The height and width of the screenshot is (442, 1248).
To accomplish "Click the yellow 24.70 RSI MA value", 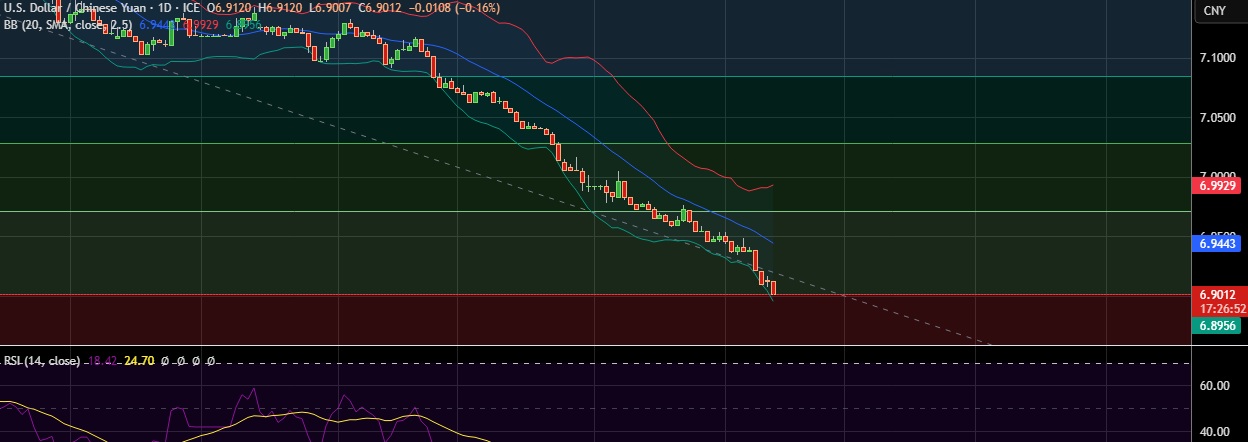I will (x=139, y=360).
